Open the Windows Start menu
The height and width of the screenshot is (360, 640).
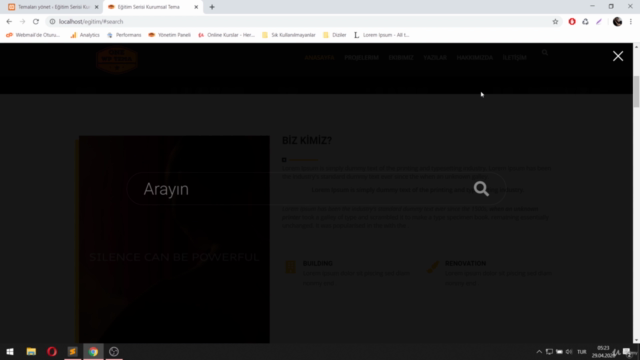tap(10, 351)
